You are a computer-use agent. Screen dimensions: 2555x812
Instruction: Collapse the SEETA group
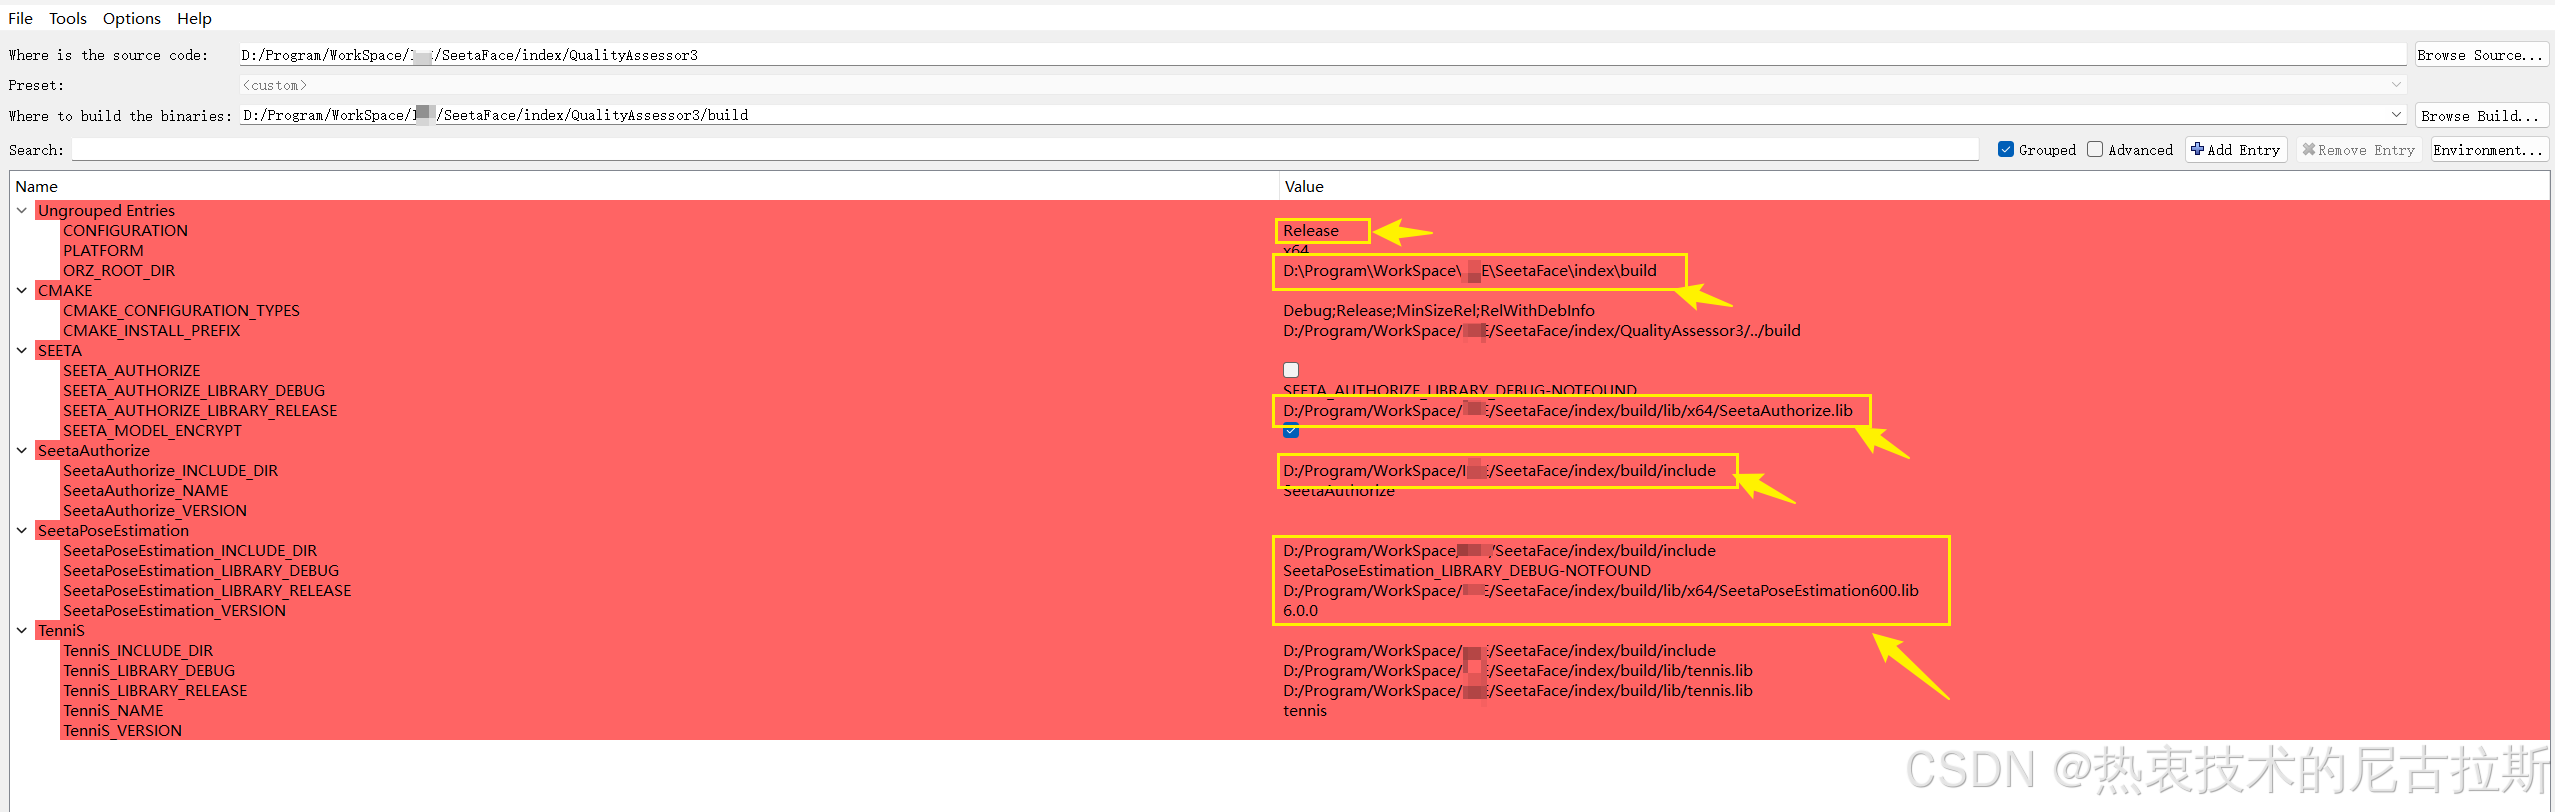[22, 351]
